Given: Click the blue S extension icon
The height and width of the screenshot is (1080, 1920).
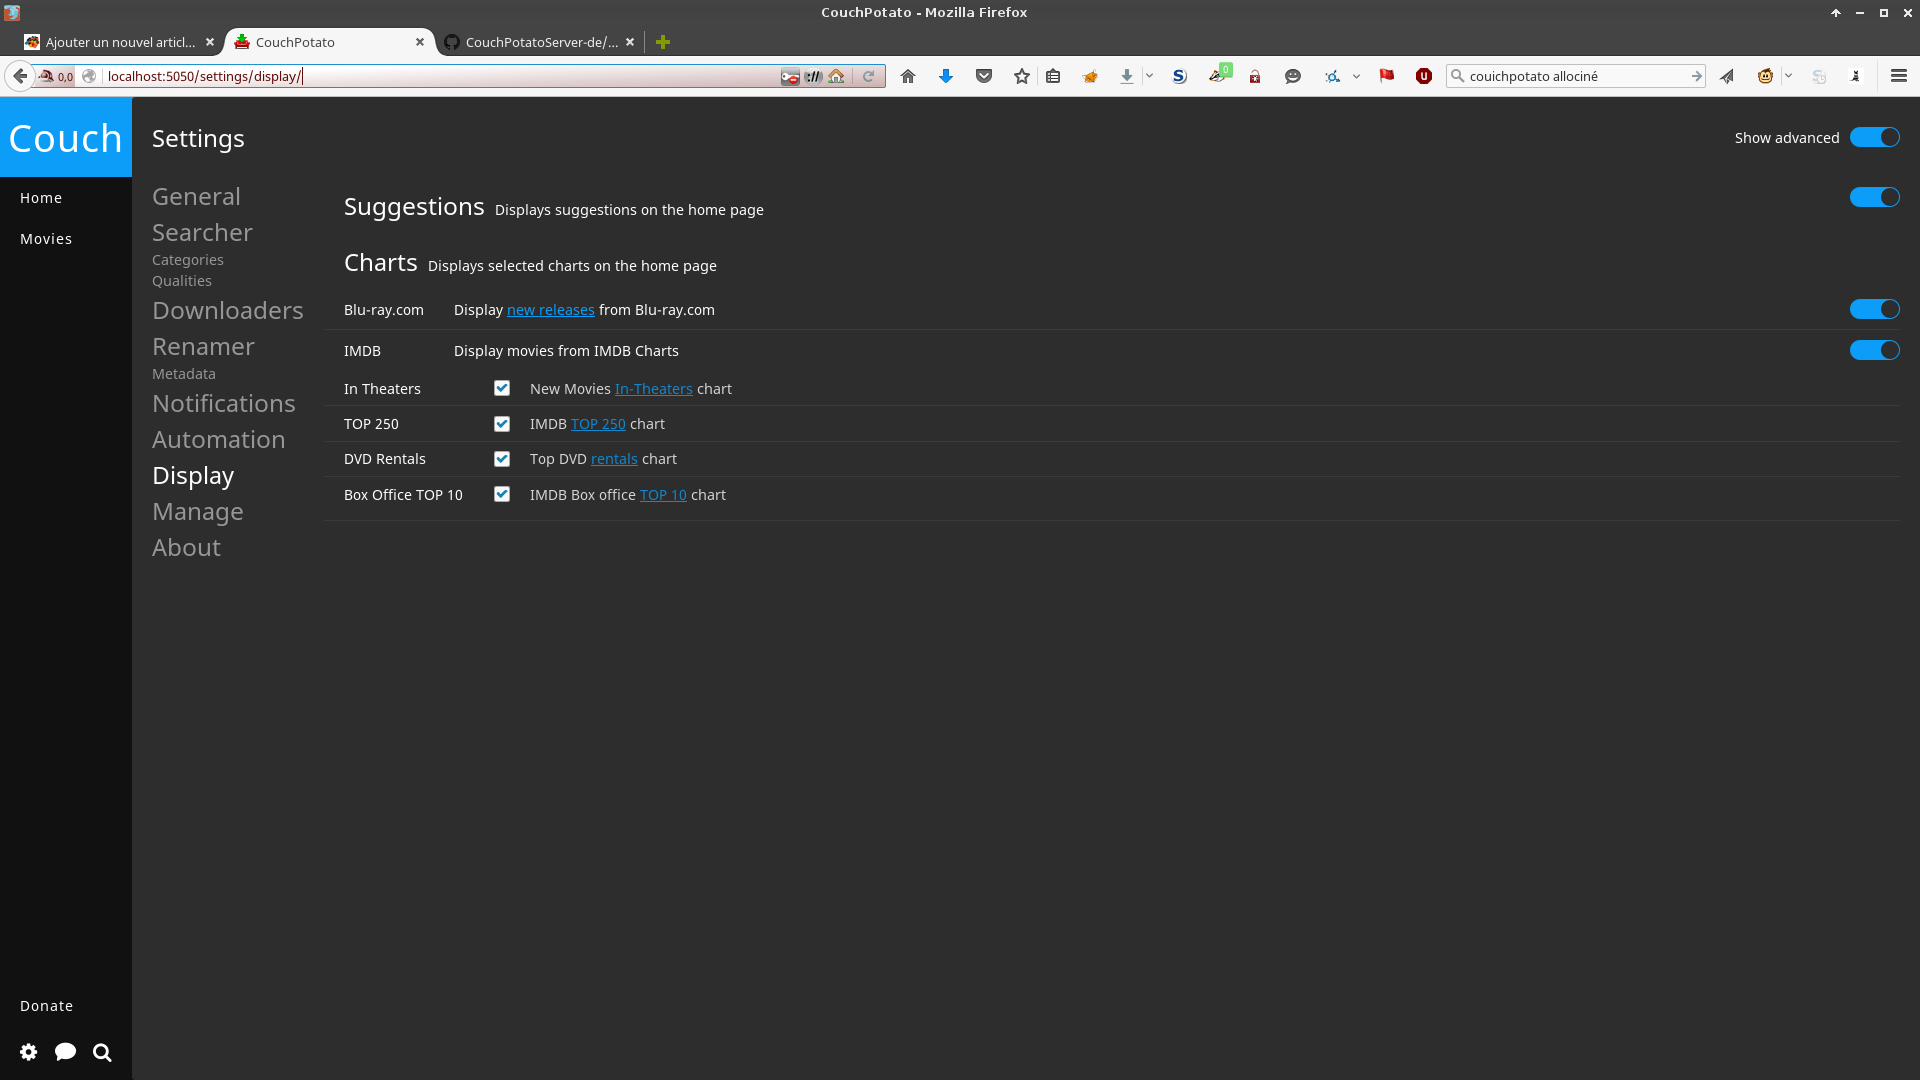Looking at the screenshot, I should [x=1180, y=76].
